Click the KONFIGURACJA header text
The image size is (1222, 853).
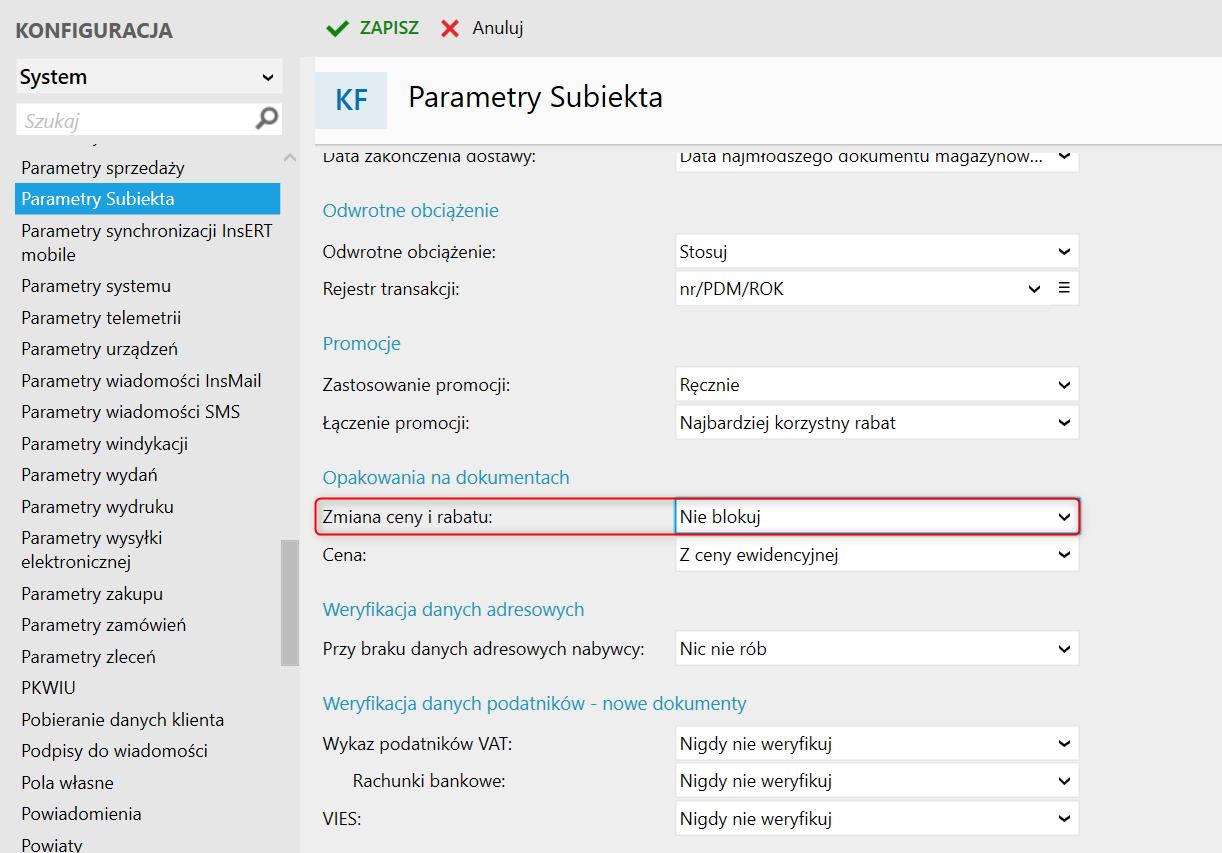[x=94, y=31]
